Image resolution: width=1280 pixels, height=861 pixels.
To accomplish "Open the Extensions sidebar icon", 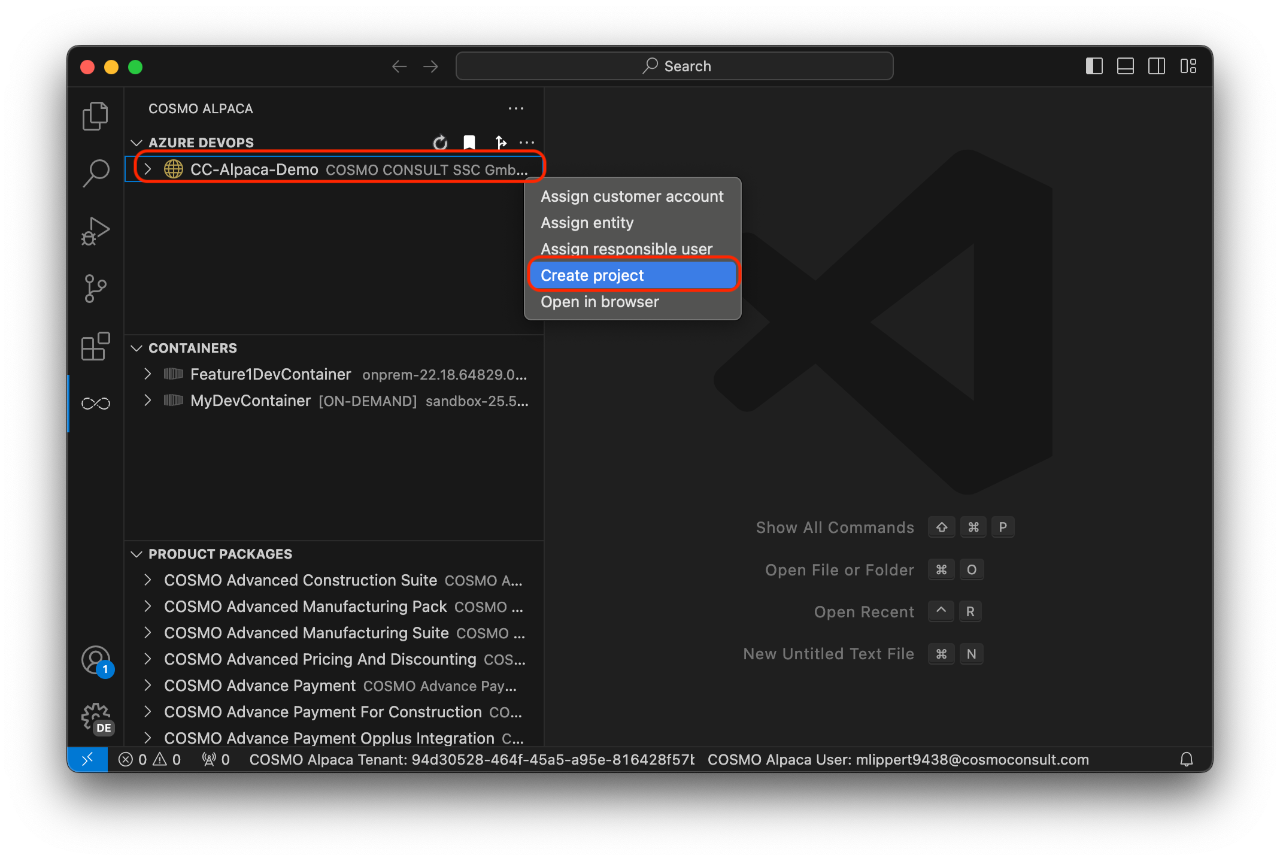I will tap(95, 346).
